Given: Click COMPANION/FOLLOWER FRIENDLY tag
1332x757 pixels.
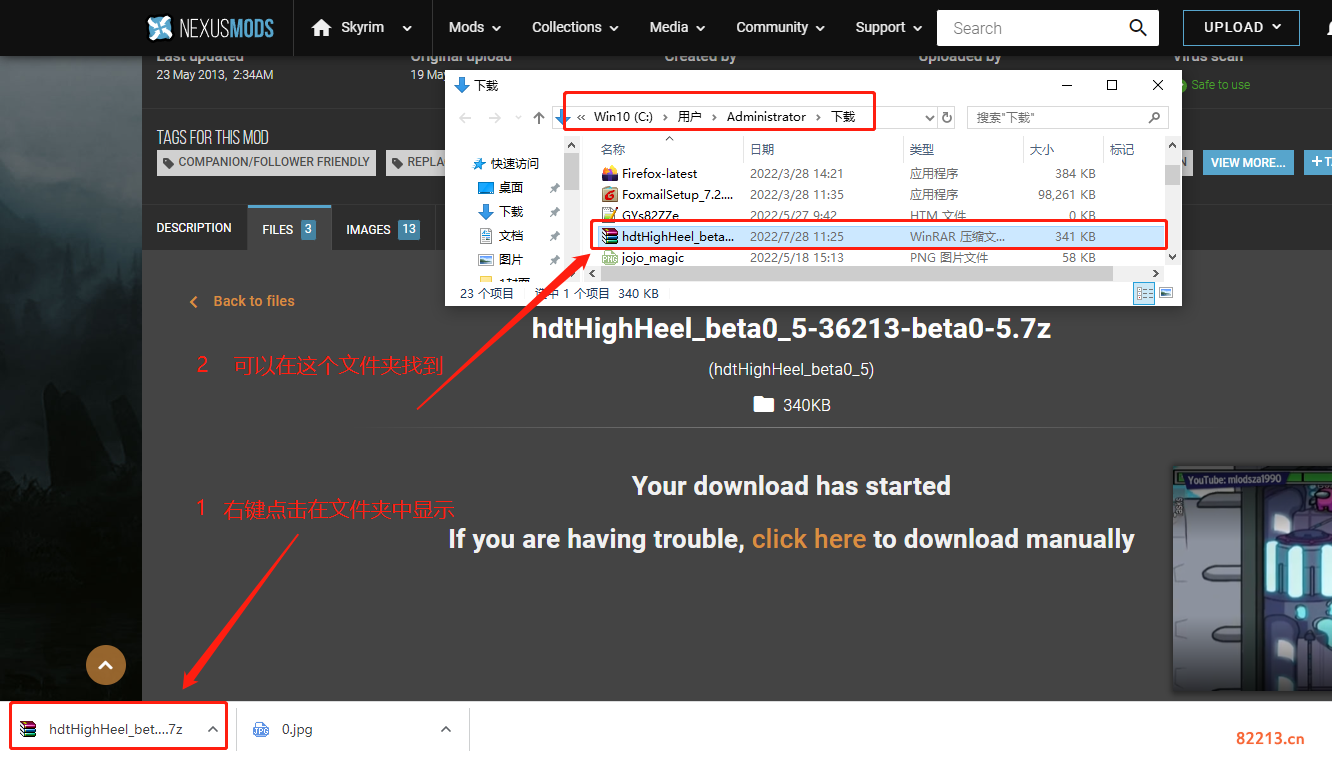Looking at the screenshot, I should click(266, 163).
